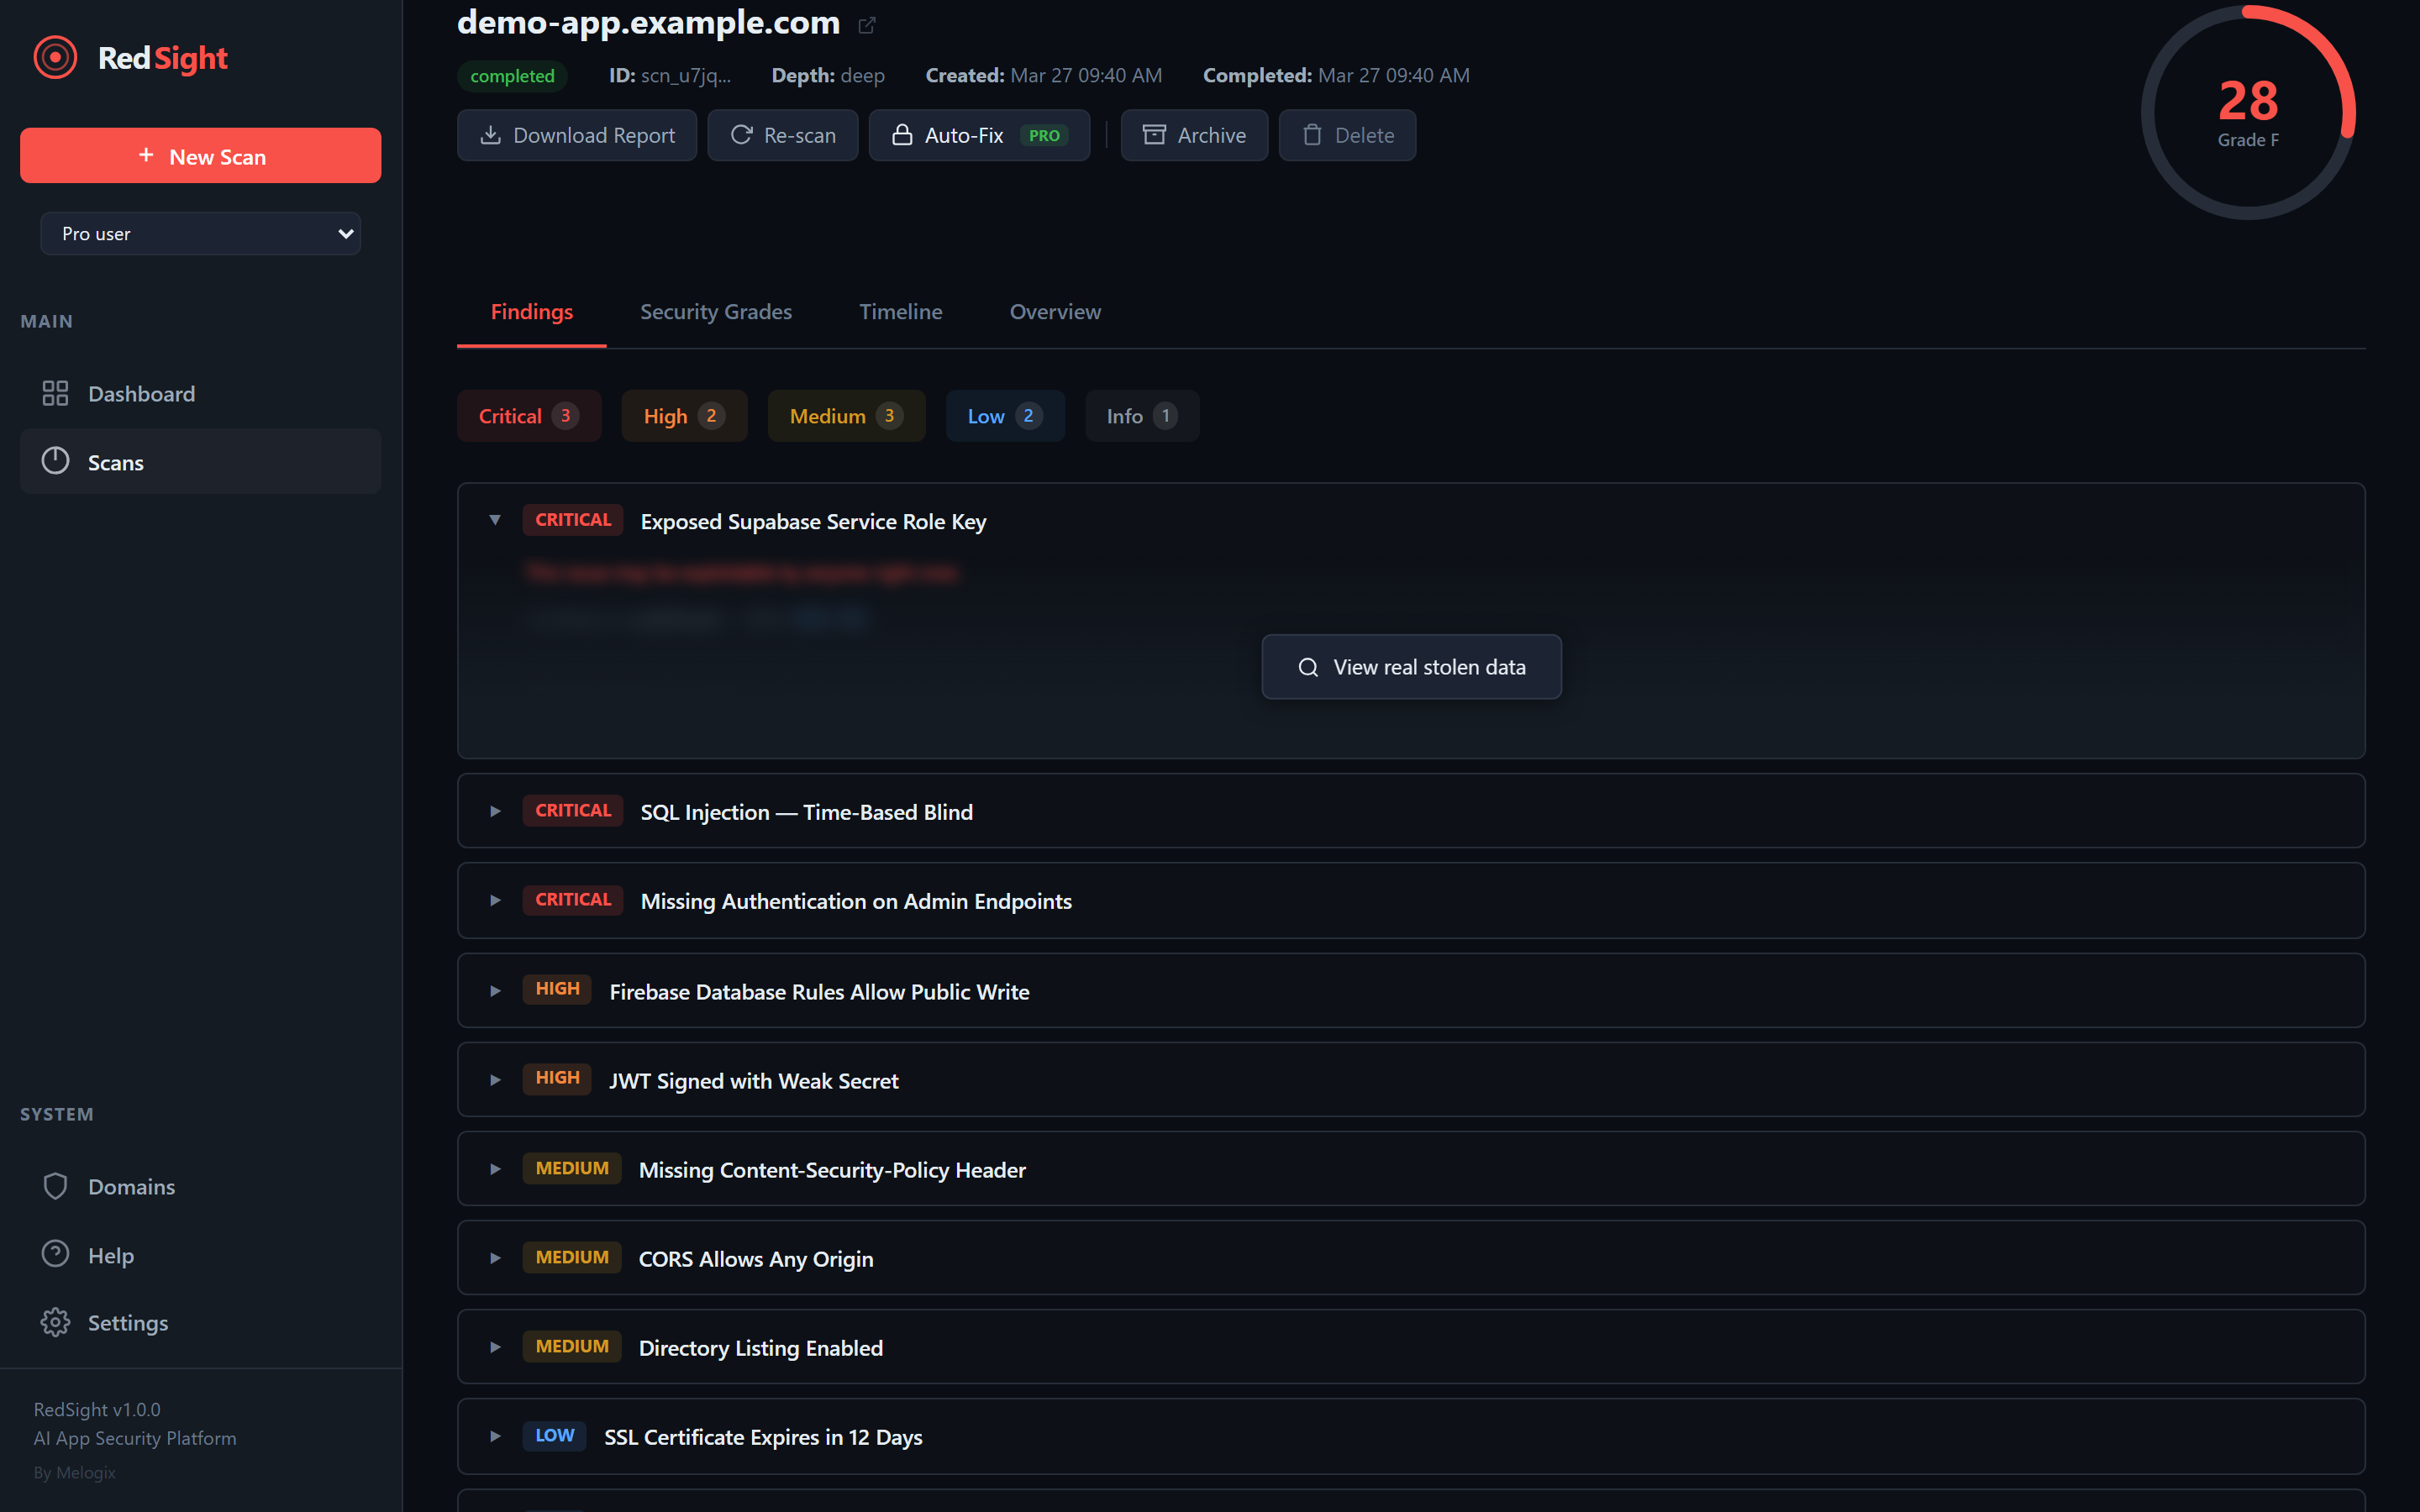Open the Pro user dropdown
The height and width of the screenshot is (1512, 2420).
[x=200, y=233]
